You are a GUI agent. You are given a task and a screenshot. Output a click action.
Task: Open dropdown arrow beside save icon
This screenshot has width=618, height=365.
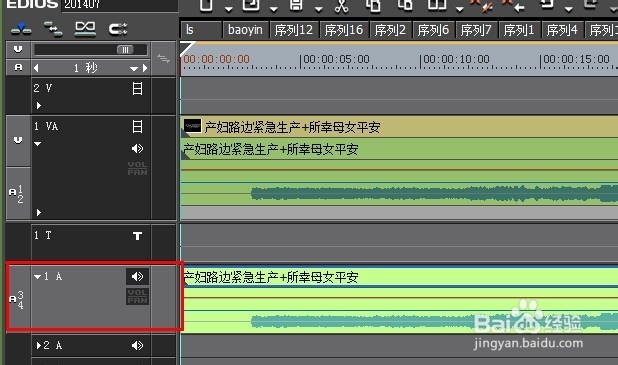[x=319, y=9]
